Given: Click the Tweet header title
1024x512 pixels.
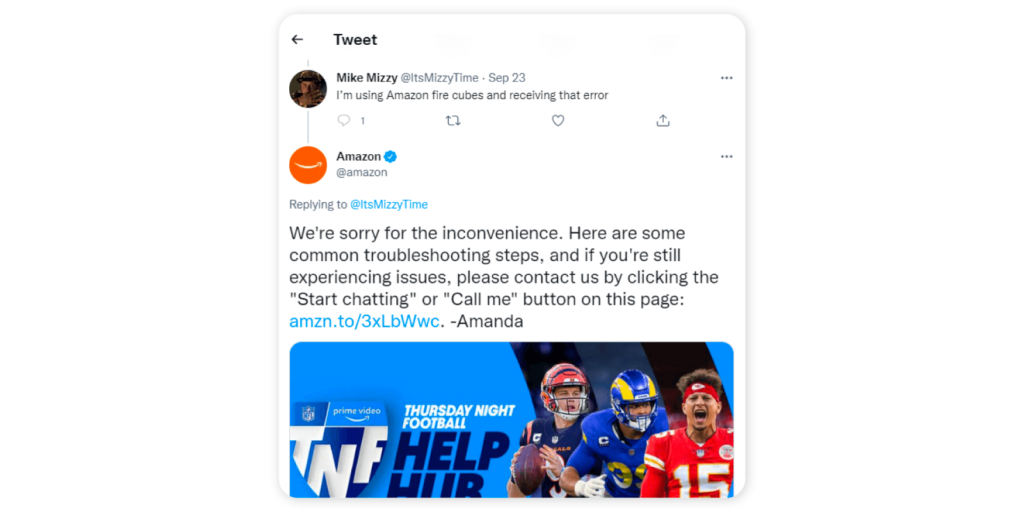Looking at the screenshot, I should coord(355,40).
